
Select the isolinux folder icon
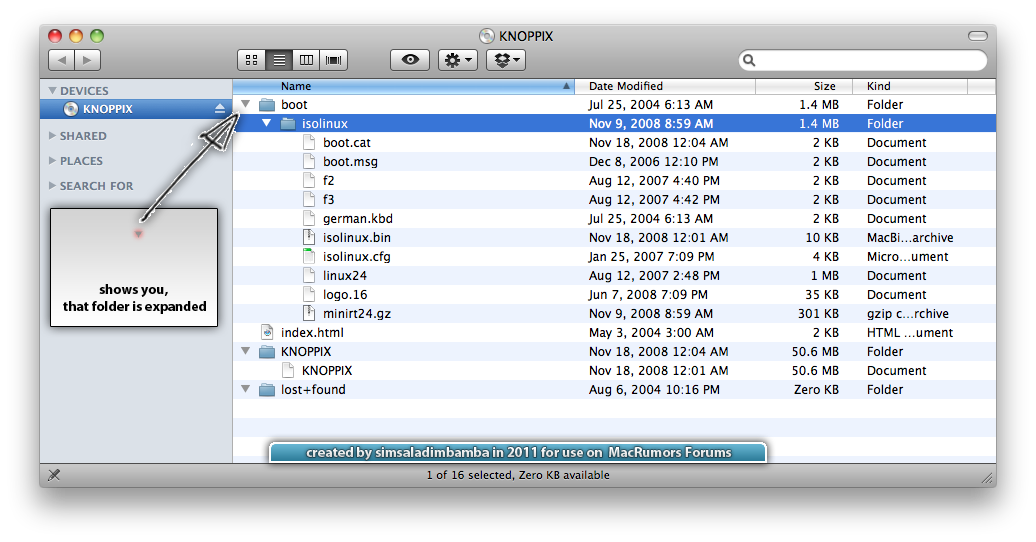[x=288, y=124]
